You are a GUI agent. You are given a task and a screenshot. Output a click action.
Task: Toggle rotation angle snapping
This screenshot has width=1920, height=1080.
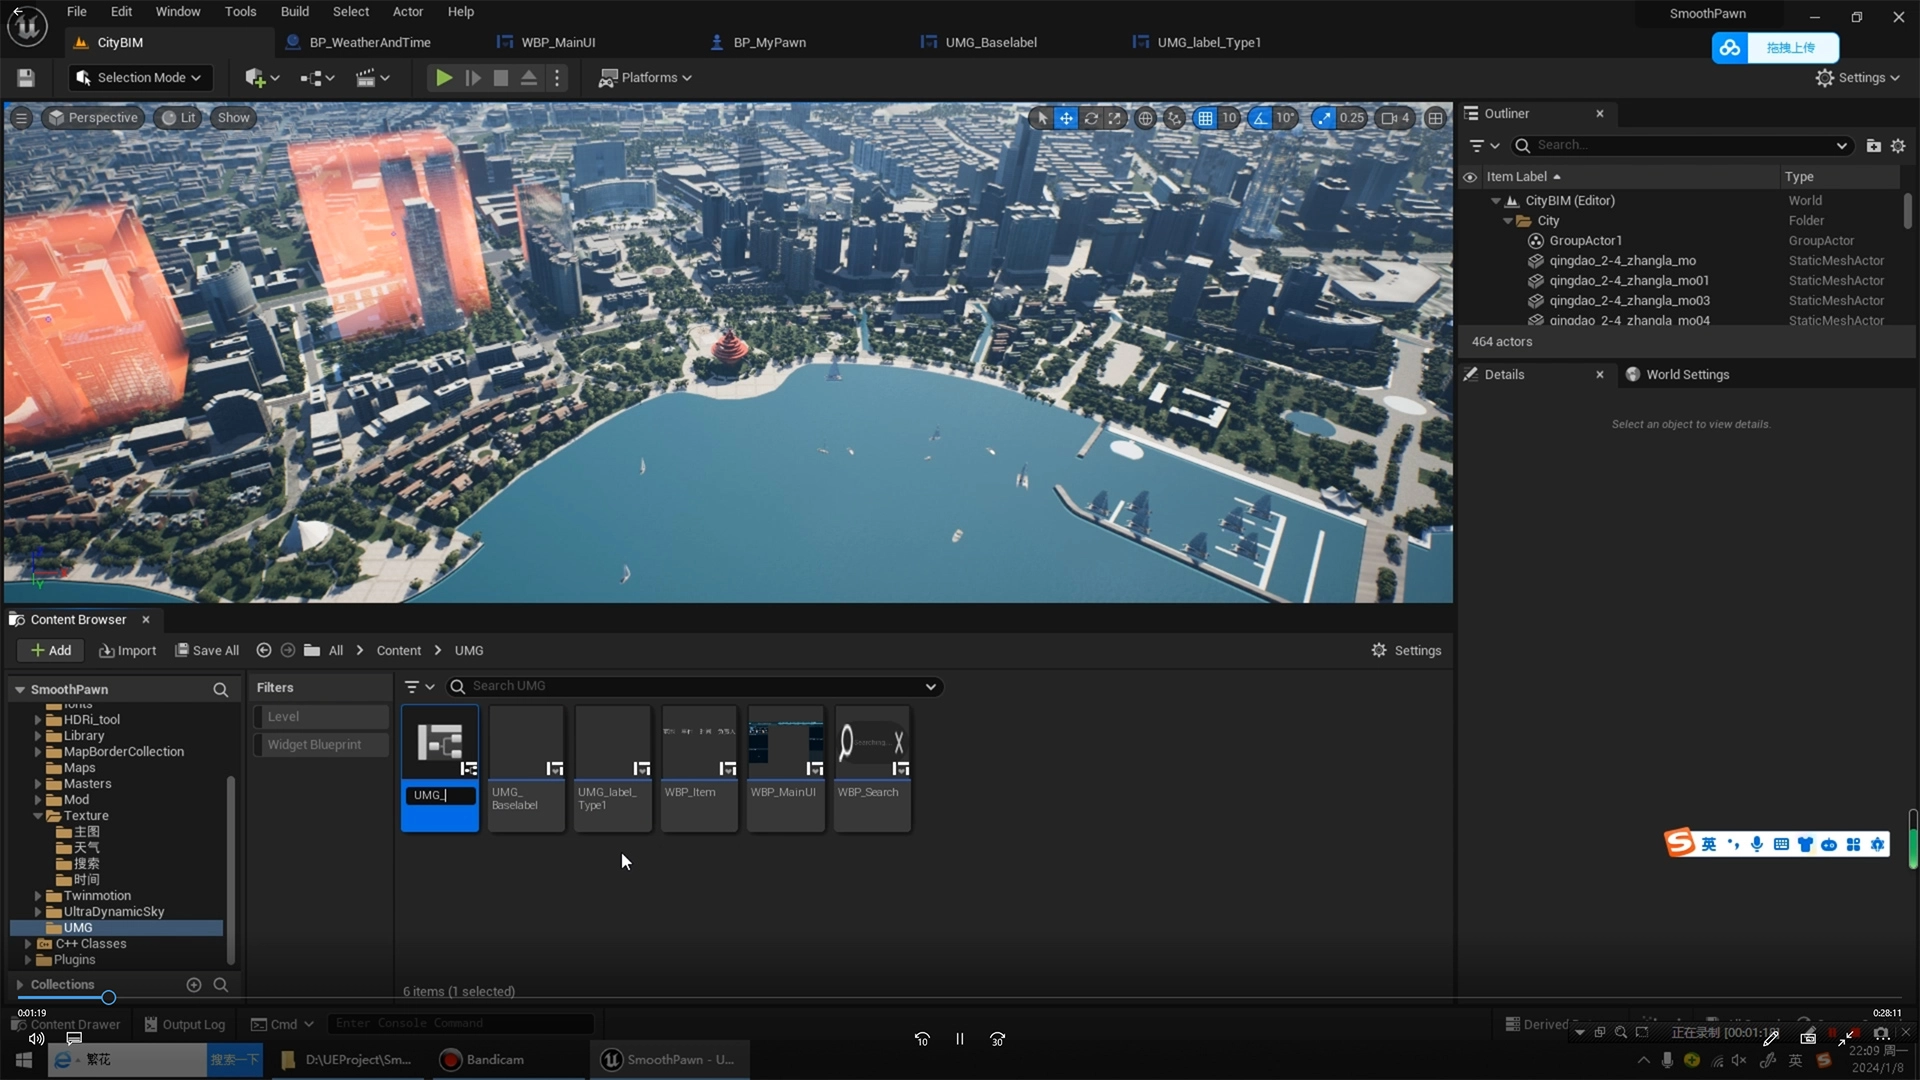point(1260,118)
